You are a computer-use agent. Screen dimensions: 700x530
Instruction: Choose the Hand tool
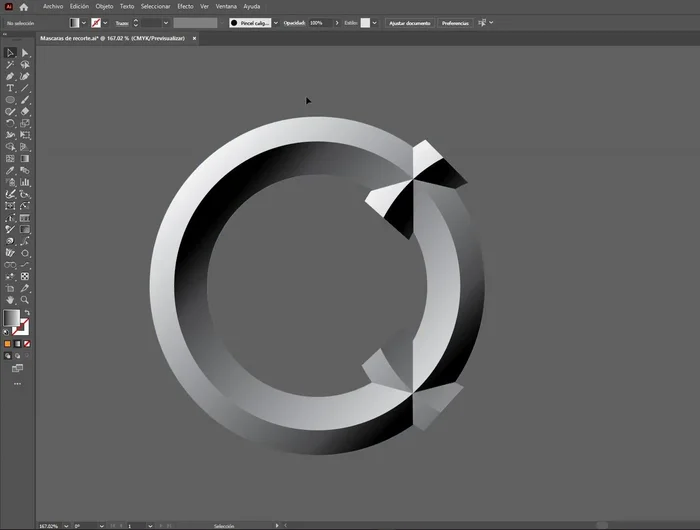point(10,299)
